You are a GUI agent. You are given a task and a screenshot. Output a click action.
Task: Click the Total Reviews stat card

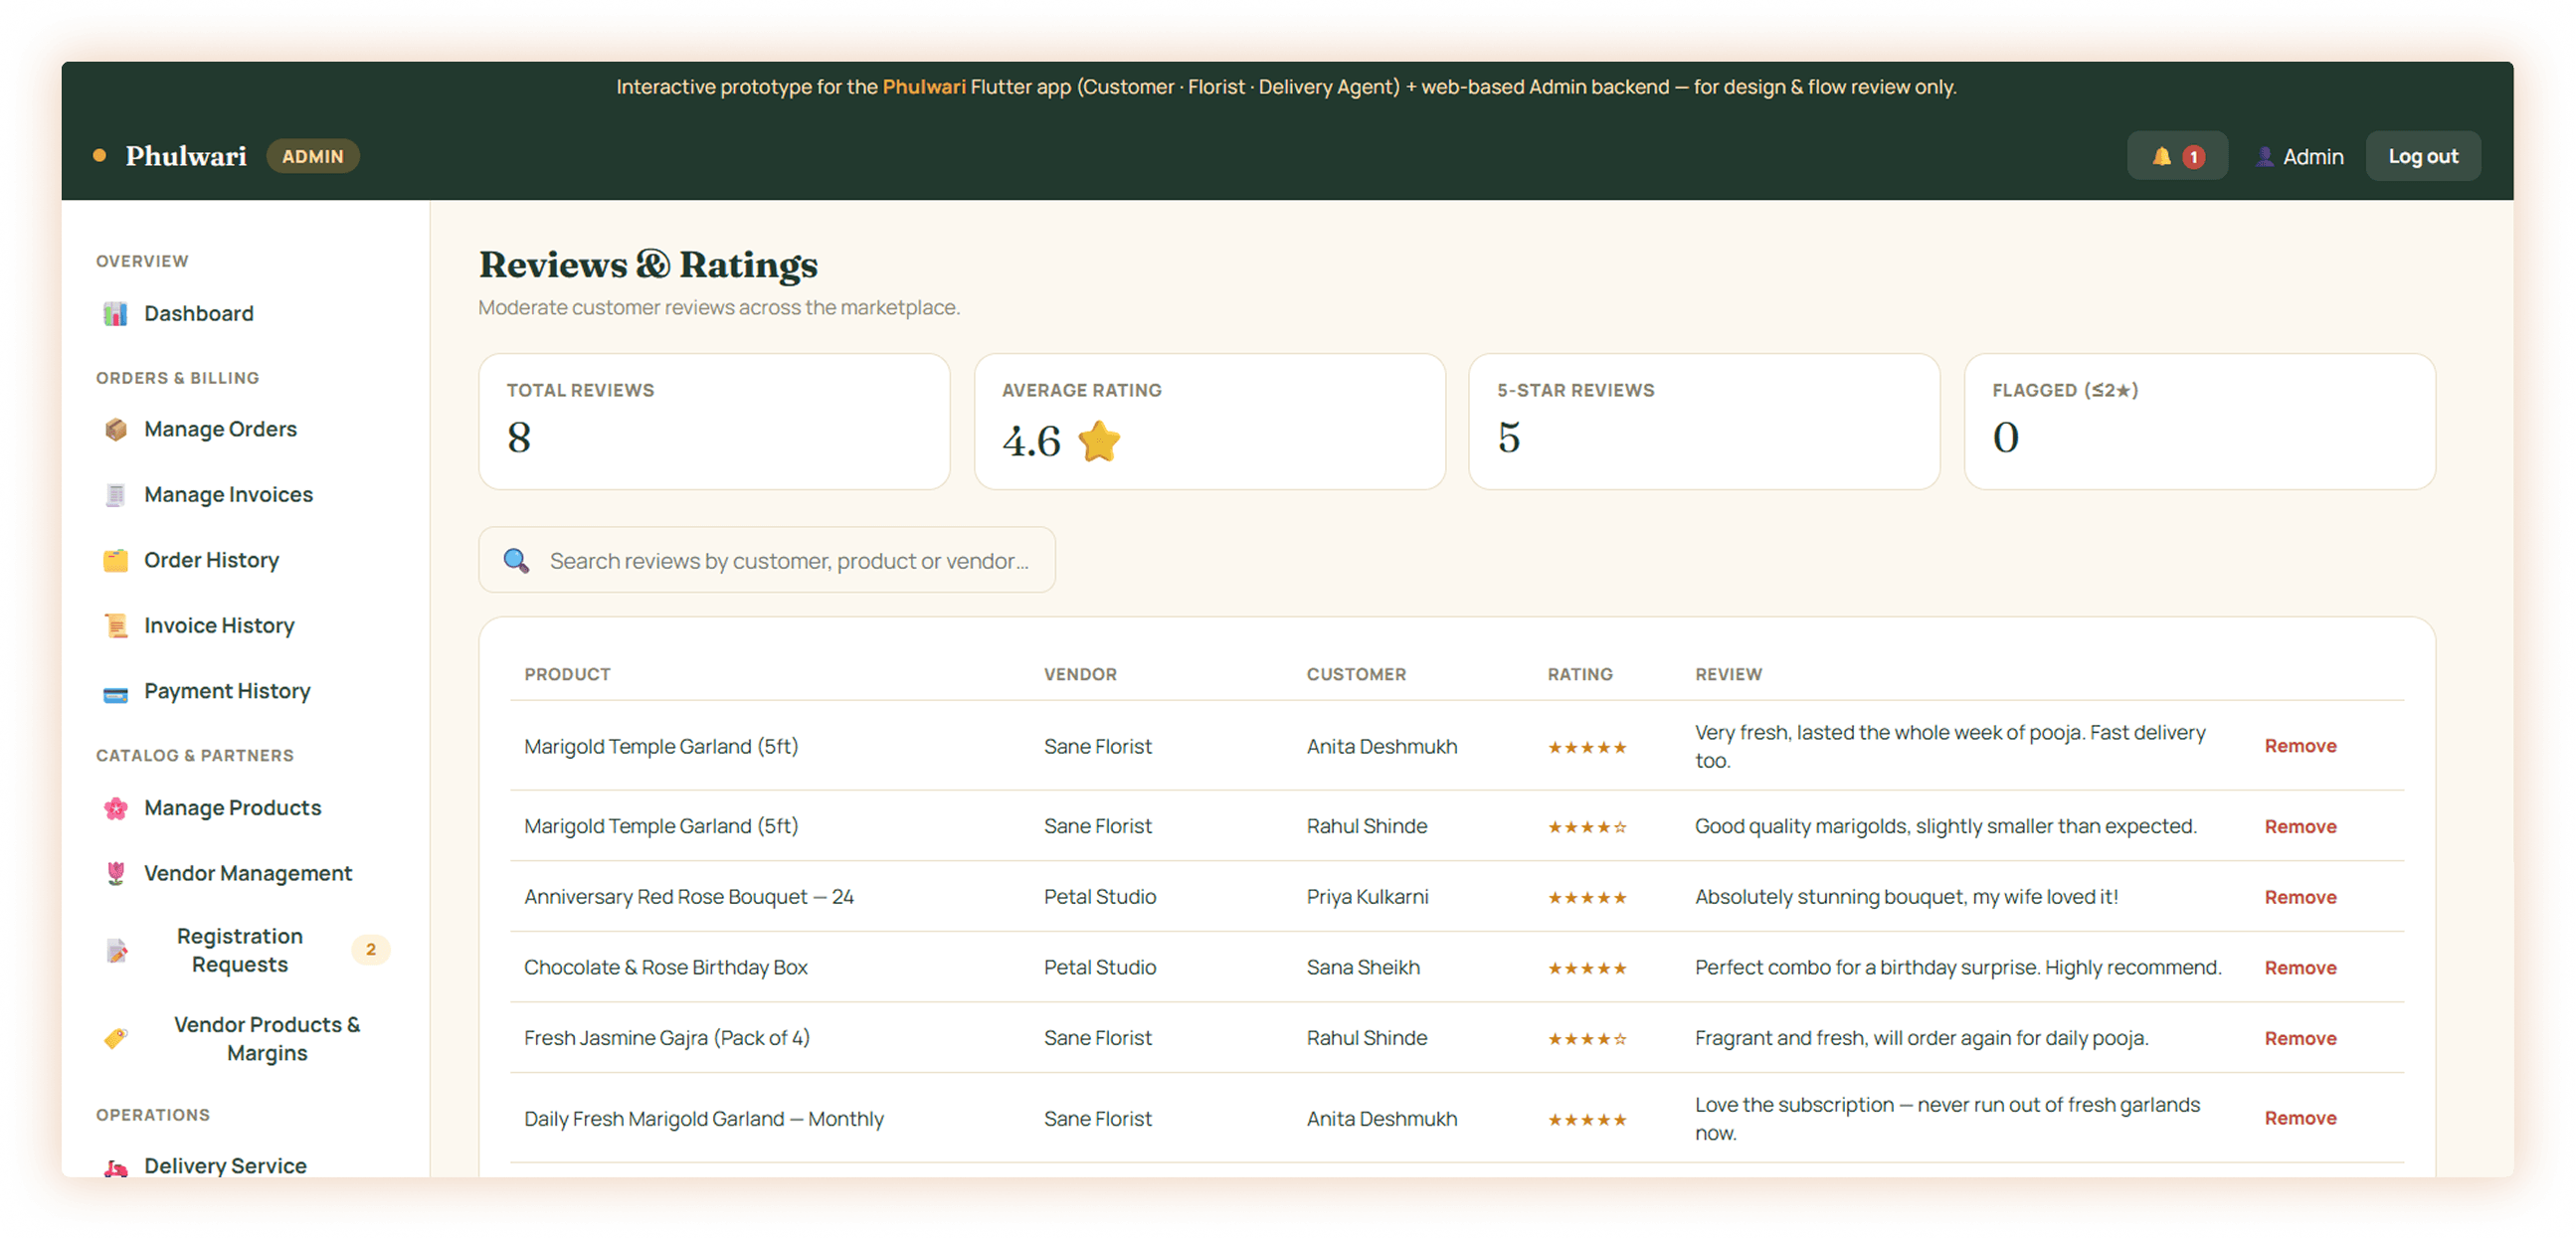pos(714,422)
